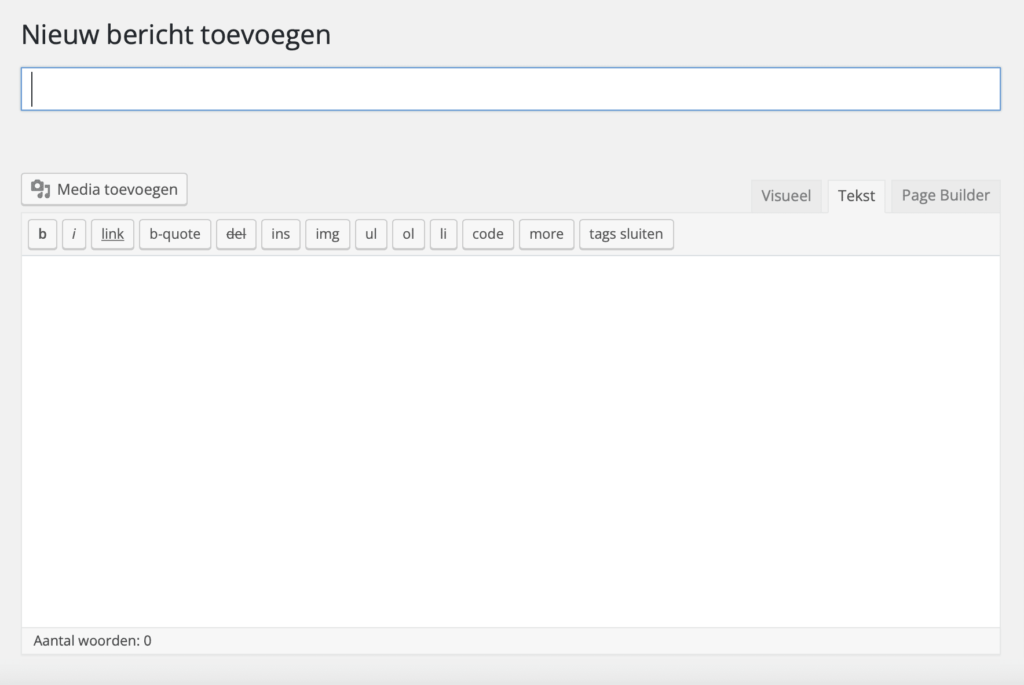Click inside the text editor content area

click(511, 441)
